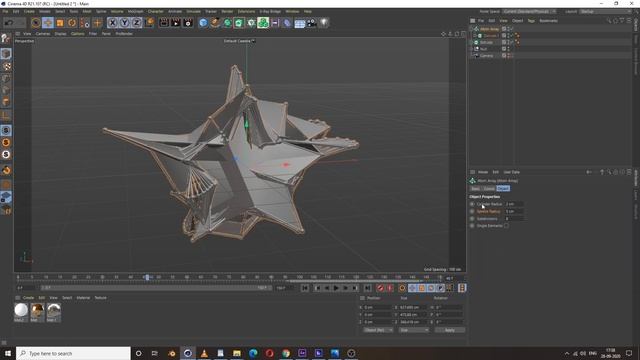Click the Undo arrow icon

point(9,23)
